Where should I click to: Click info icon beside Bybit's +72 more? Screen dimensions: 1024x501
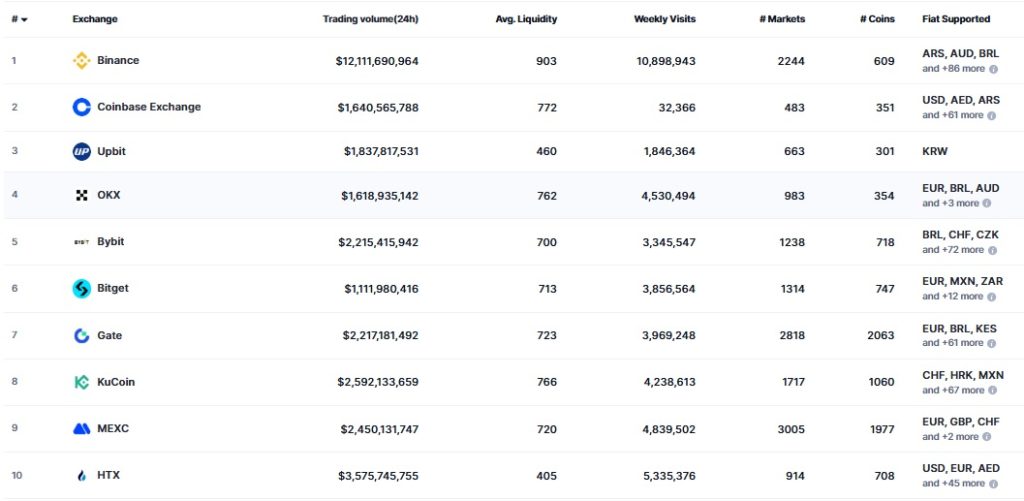[992, 250]
